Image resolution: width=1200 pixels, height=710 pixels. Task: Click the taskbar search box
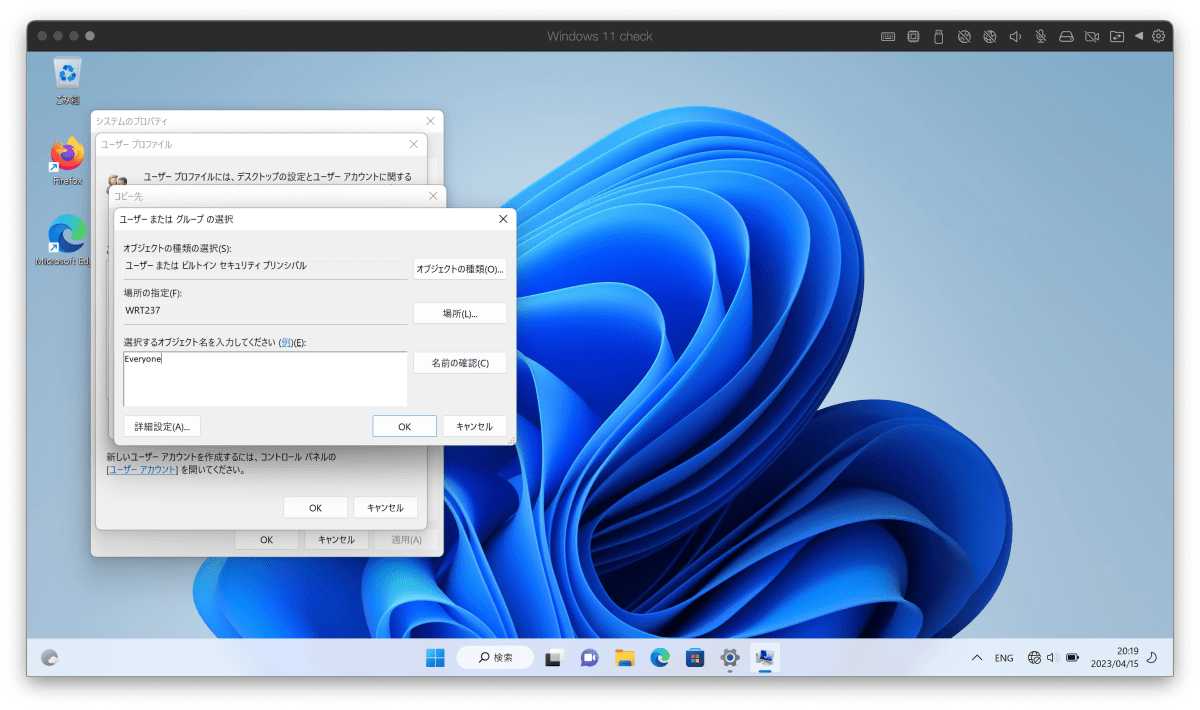pyautogui.click(x=495, y=658)
